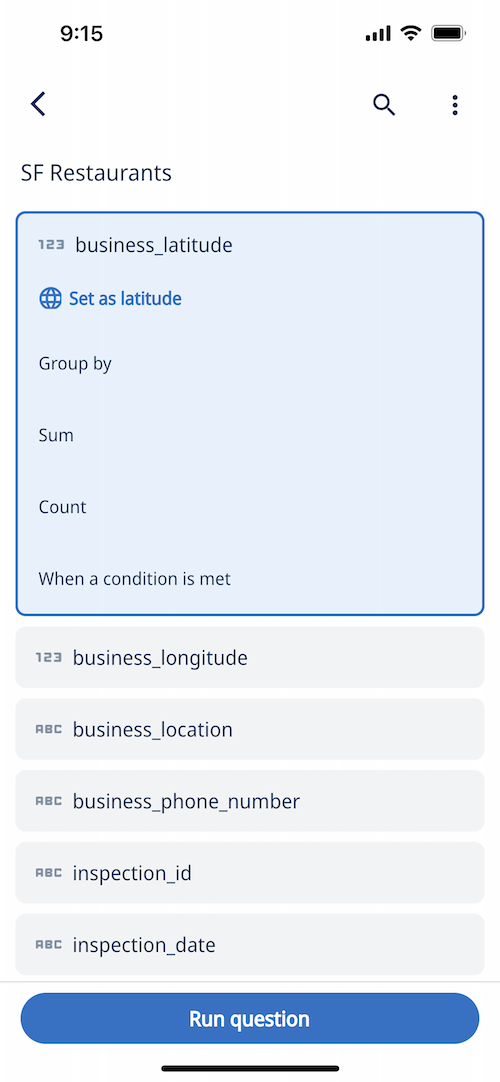The image size is (500, 1082).
Task: Open the three-dot overflow menu
Action: point(454,105)
